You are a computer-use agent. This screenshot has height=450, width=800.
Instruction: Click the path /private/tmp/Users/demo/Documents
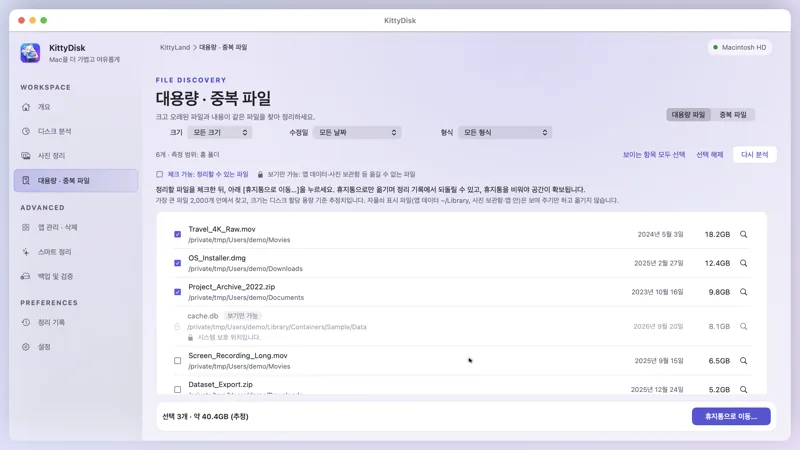pos(246,297)
